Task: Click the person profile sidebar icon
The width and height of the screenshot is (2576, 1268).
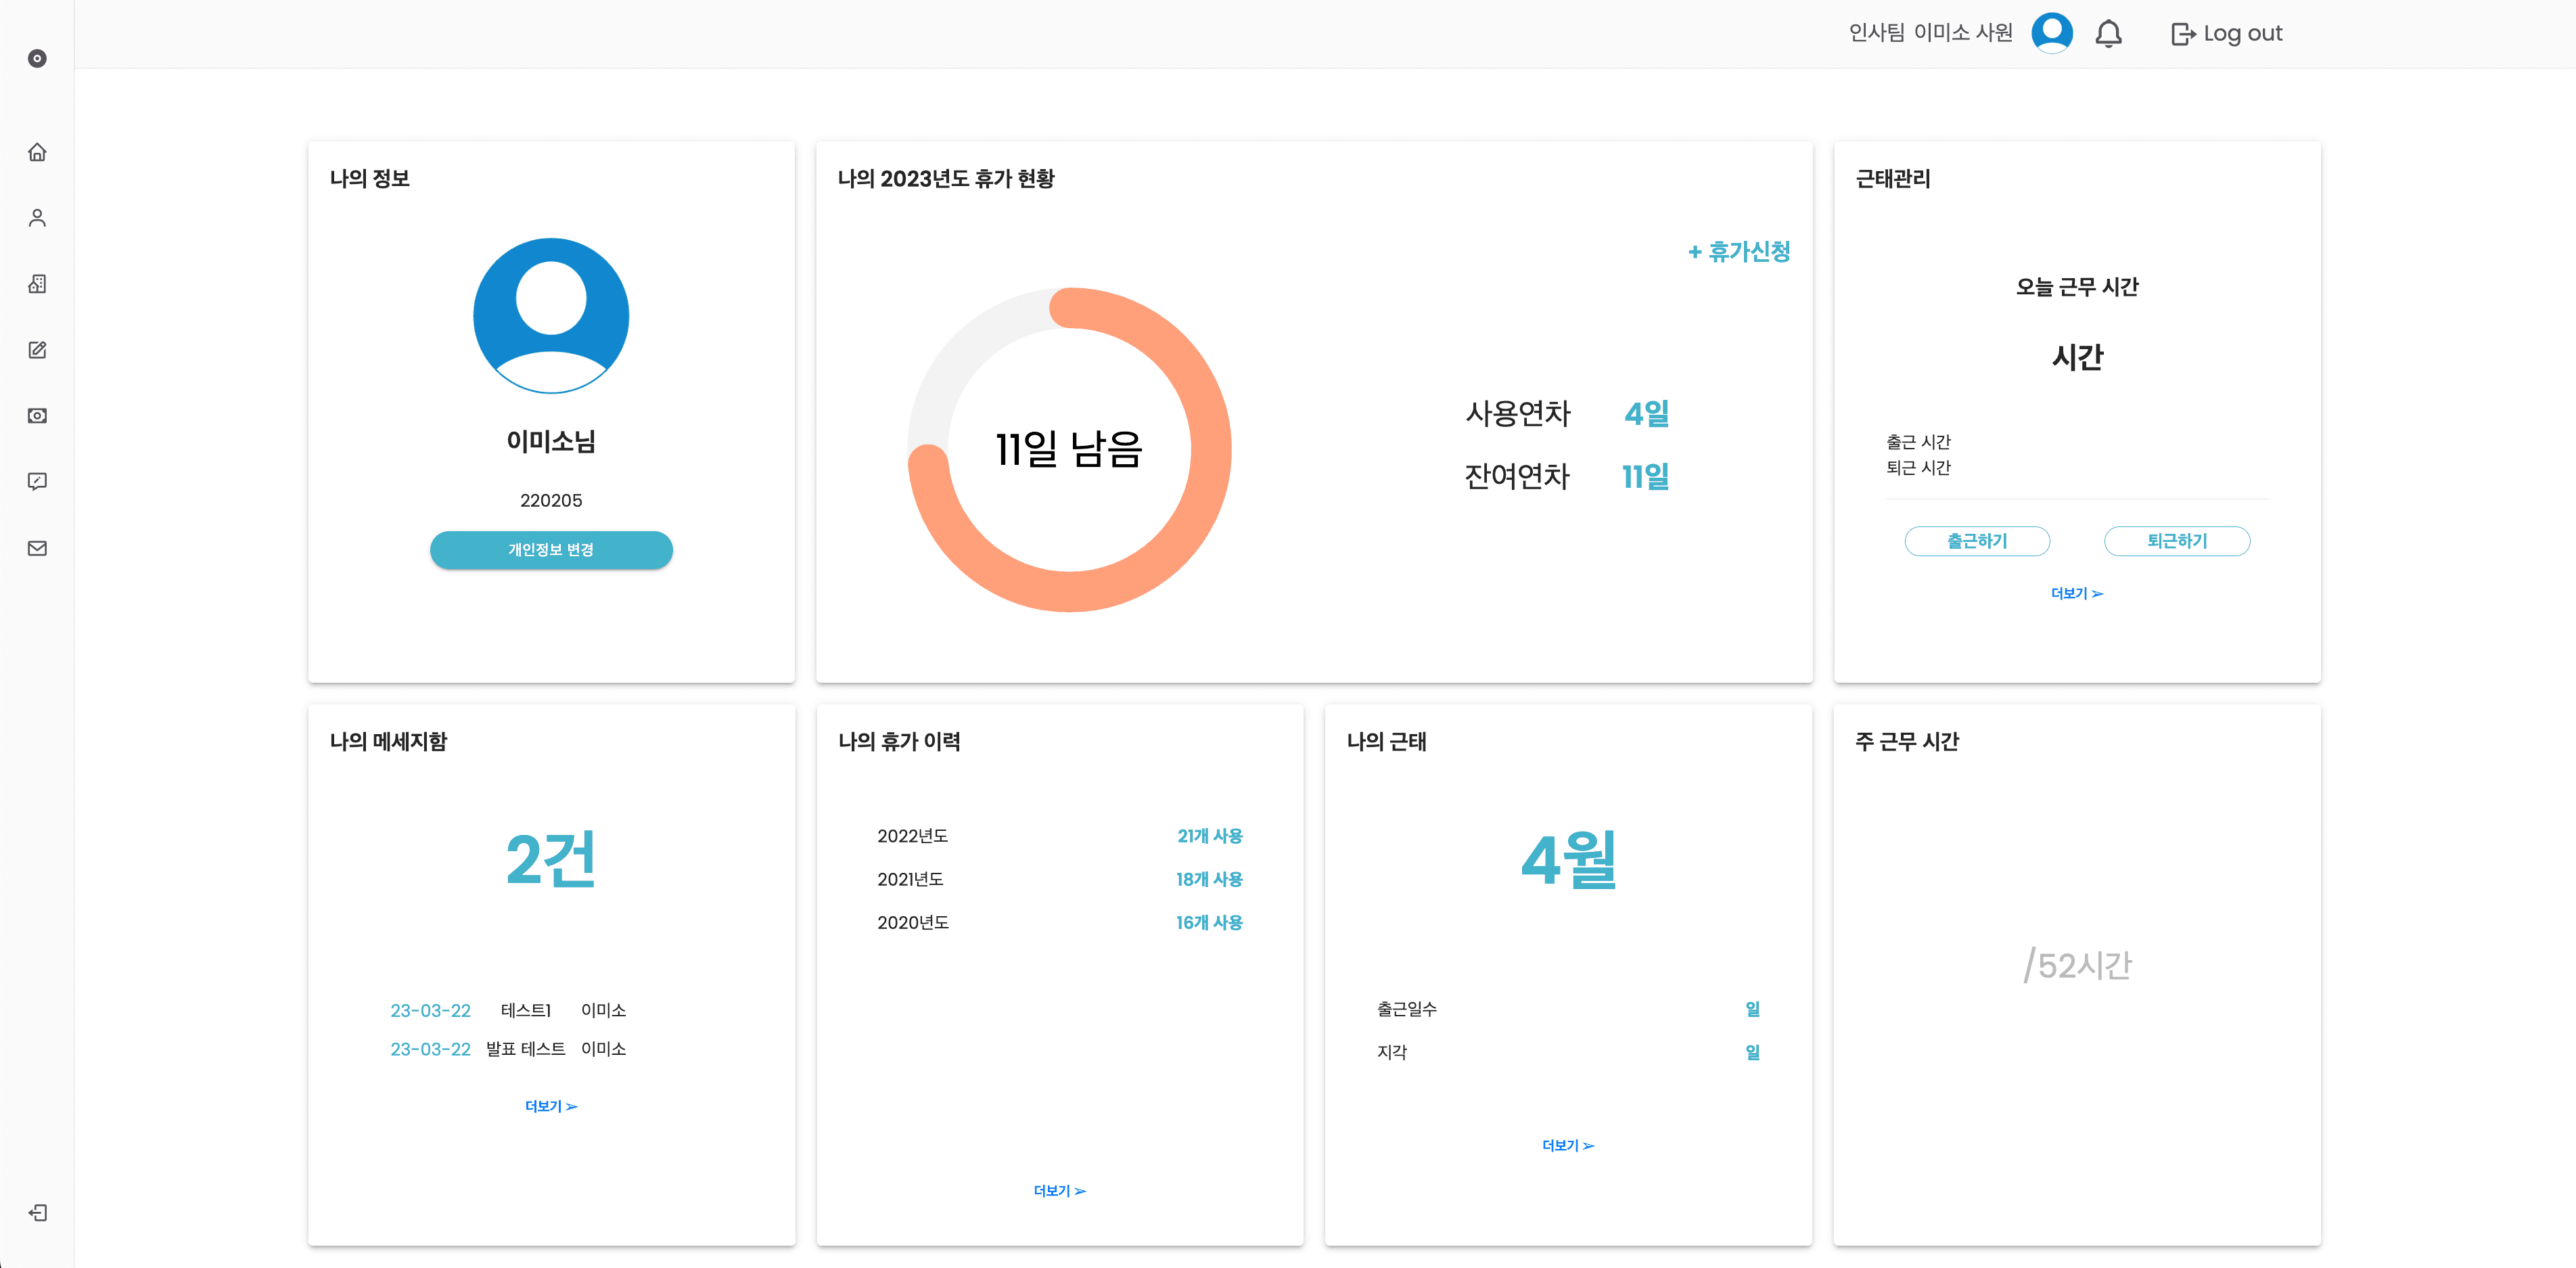Action: (x=37, y=218)
